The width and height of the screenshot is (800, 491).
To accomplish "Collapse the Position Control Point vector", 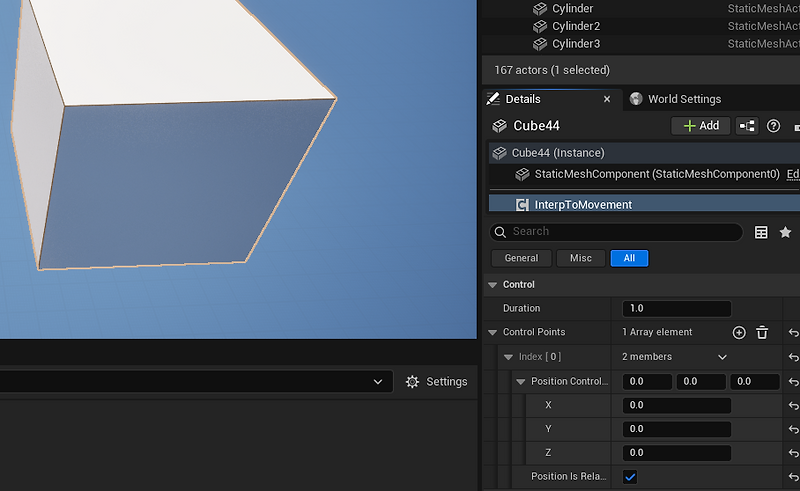I will point(520,381).
